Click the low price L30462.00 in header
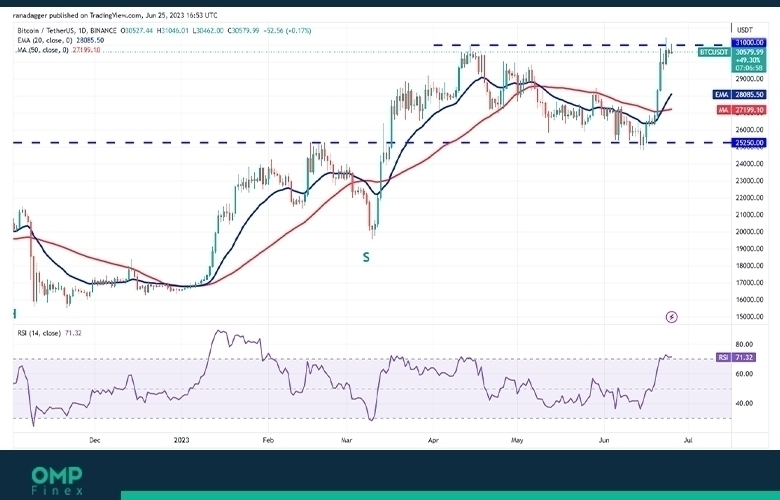The height and width of the screenshot is (500, 780). (x=207, y=30)
